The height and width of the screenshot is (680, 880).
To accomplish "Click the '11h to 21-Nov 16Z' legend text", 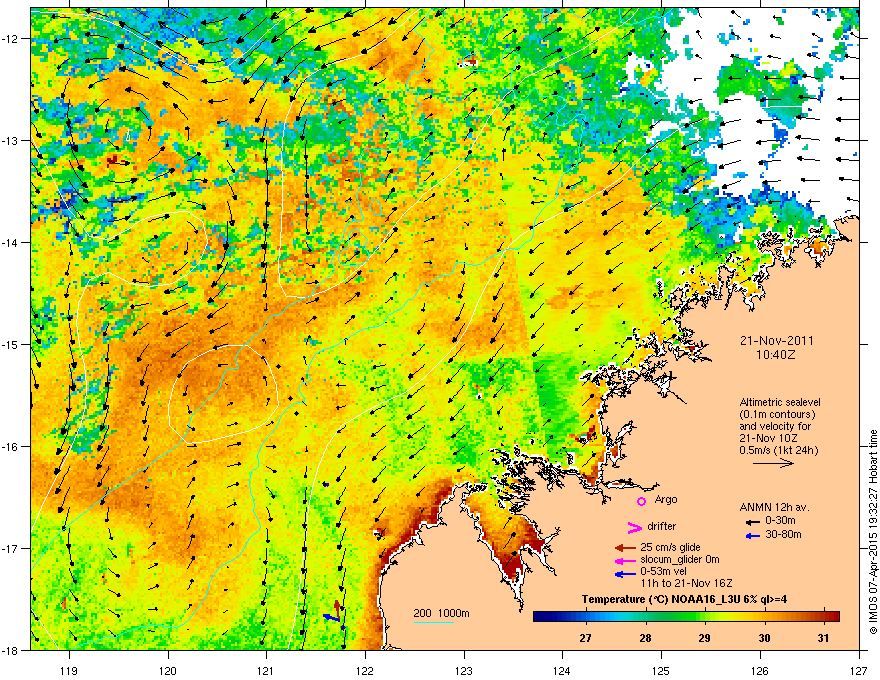I will 686,583.
